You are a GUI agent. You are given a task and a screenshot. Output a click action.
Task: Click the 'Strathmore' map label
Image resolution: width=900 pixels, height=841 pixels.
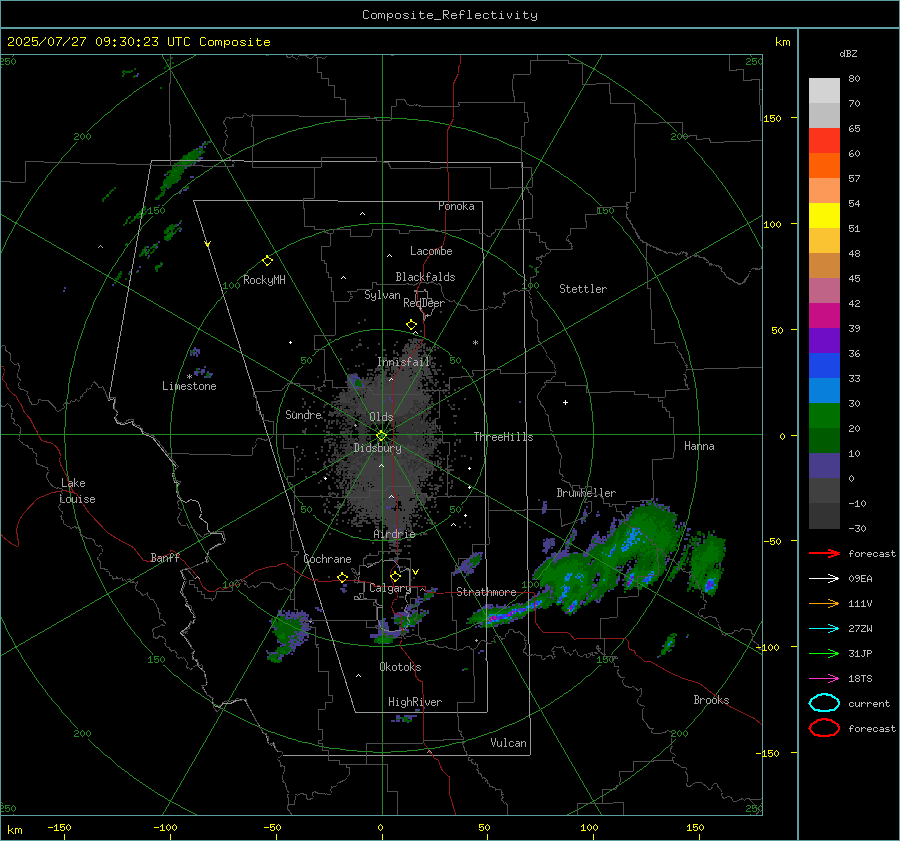[486, 592]
